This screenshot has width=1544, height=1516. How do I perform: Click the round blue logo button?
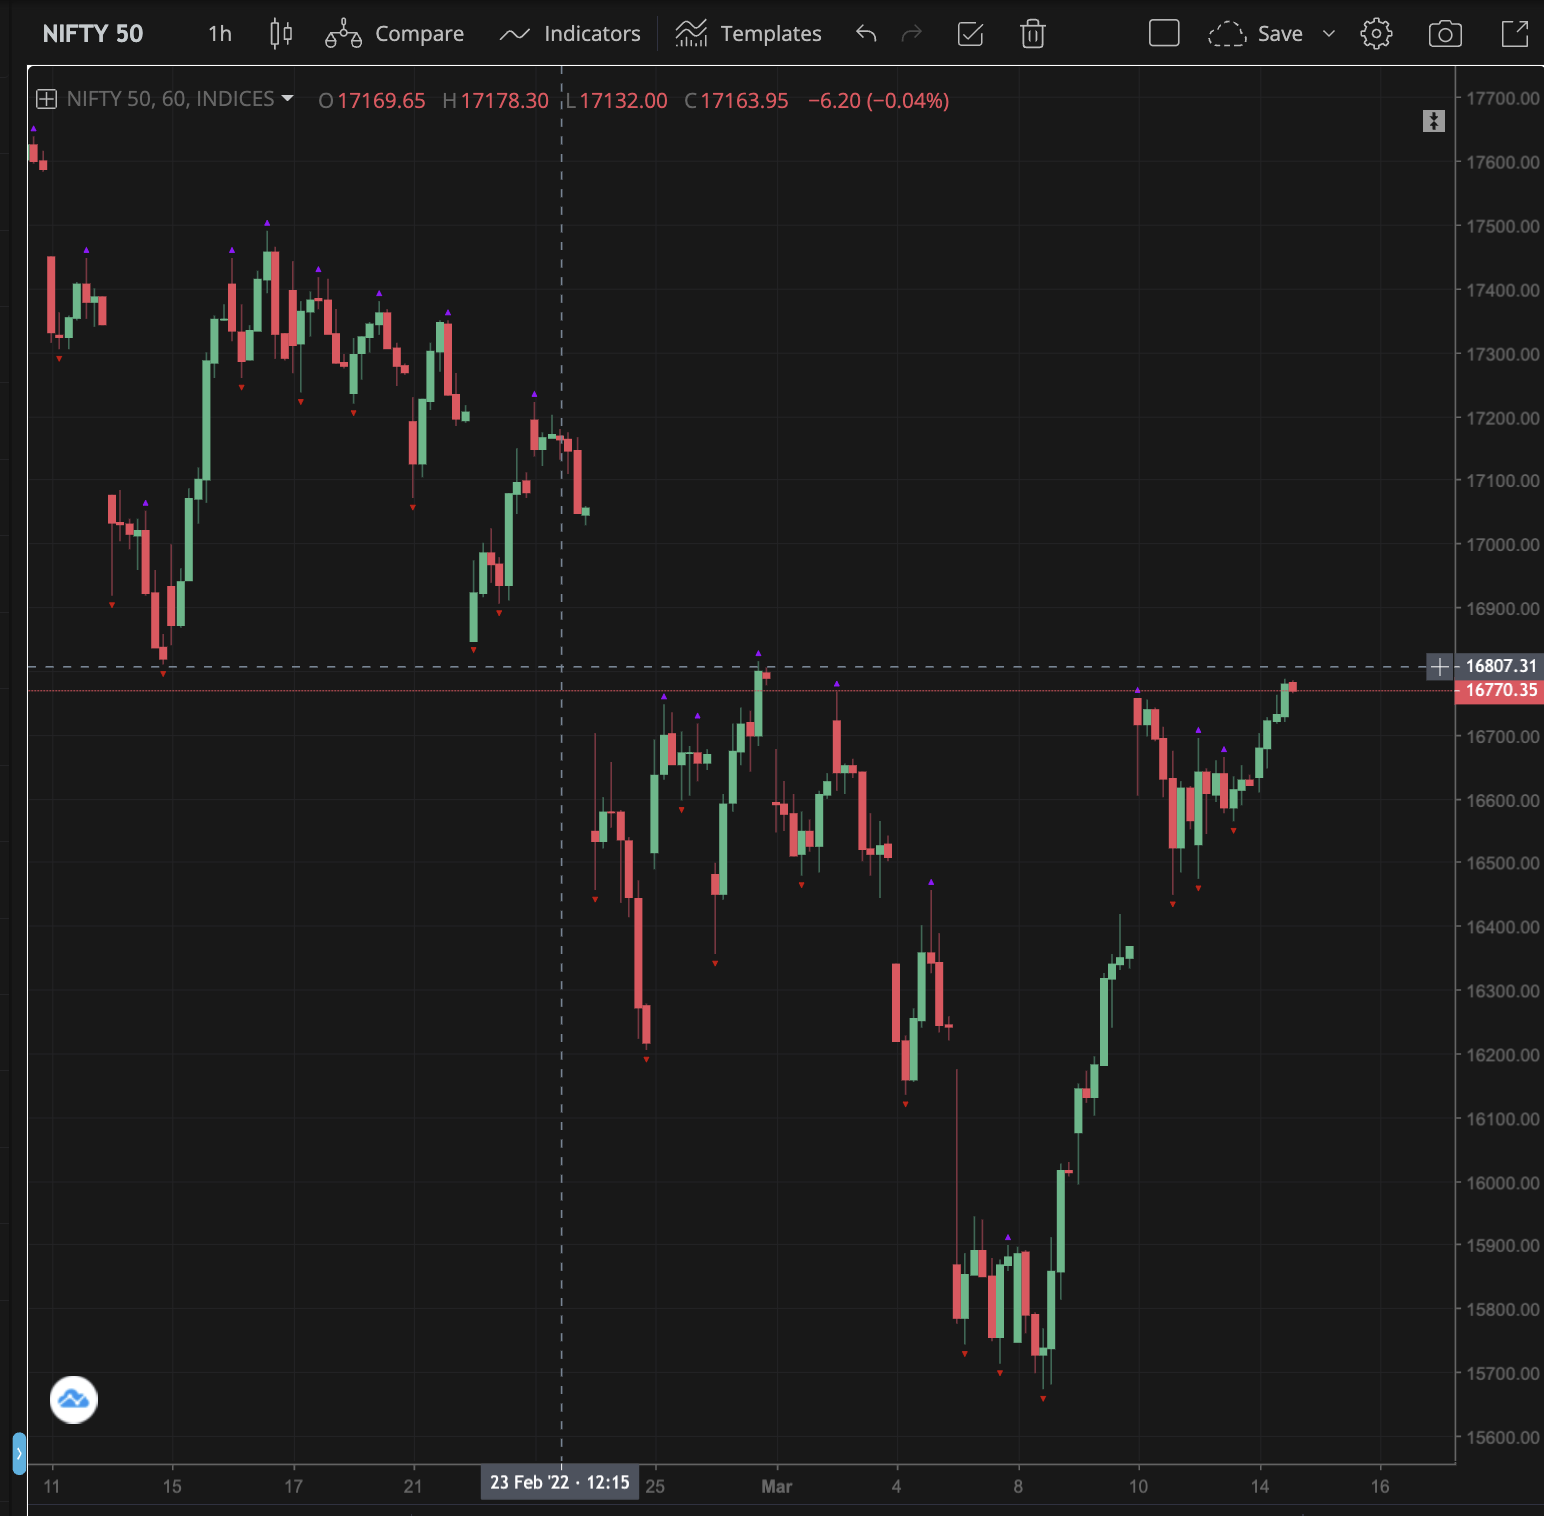(74, 1400)
